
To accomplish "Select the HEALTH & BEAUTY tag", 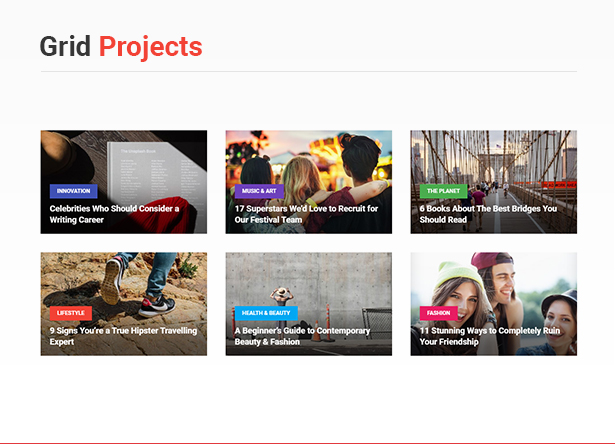I will (266, 313).
